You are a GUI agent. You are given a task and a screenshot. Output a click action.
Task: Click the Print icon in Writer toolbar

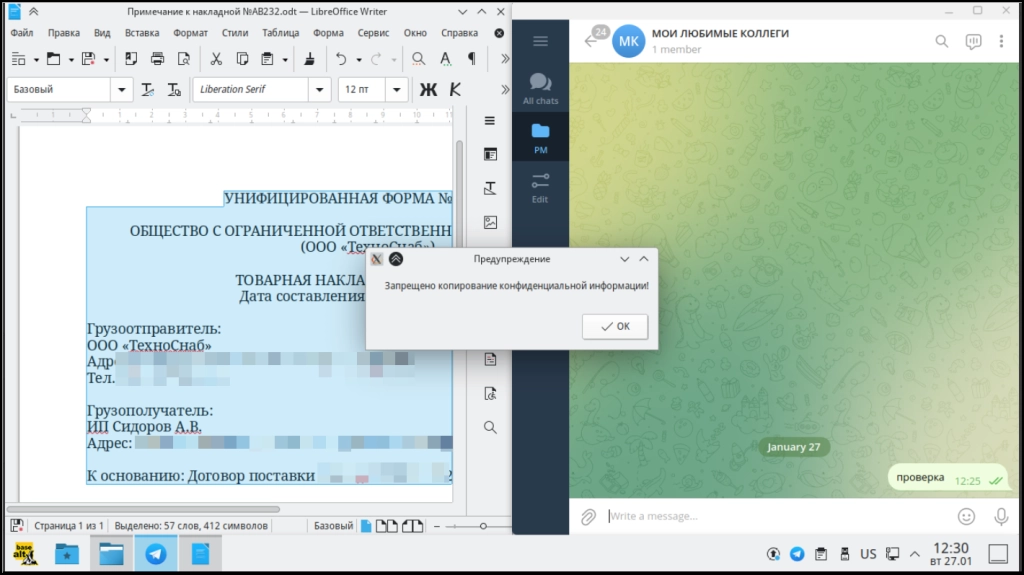click(157, 59)
